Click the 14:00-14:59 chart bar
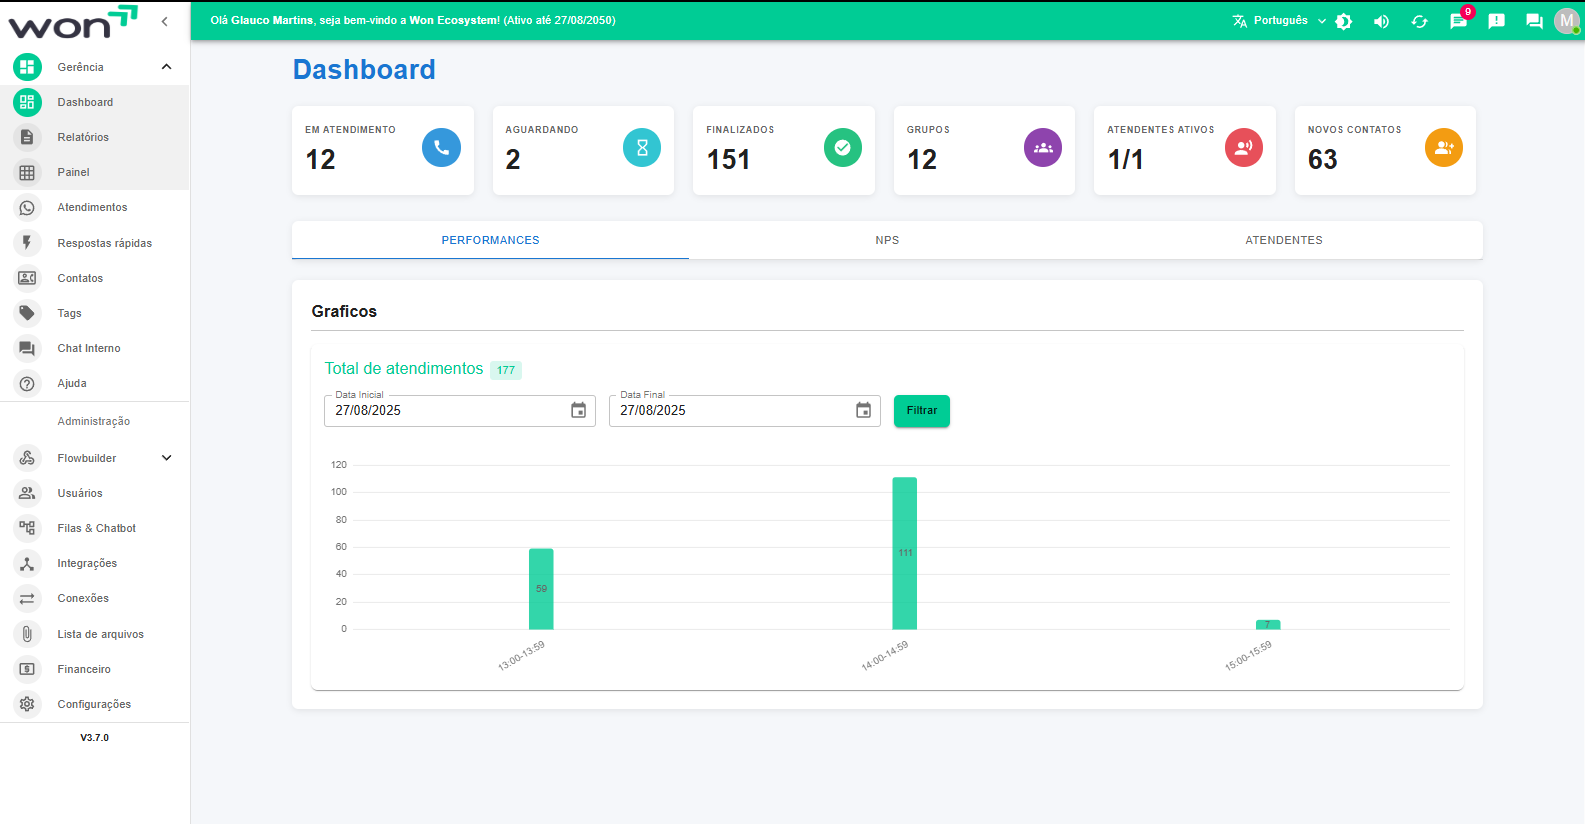Screen dimensions: 1585x824 [x=905, y=553]
